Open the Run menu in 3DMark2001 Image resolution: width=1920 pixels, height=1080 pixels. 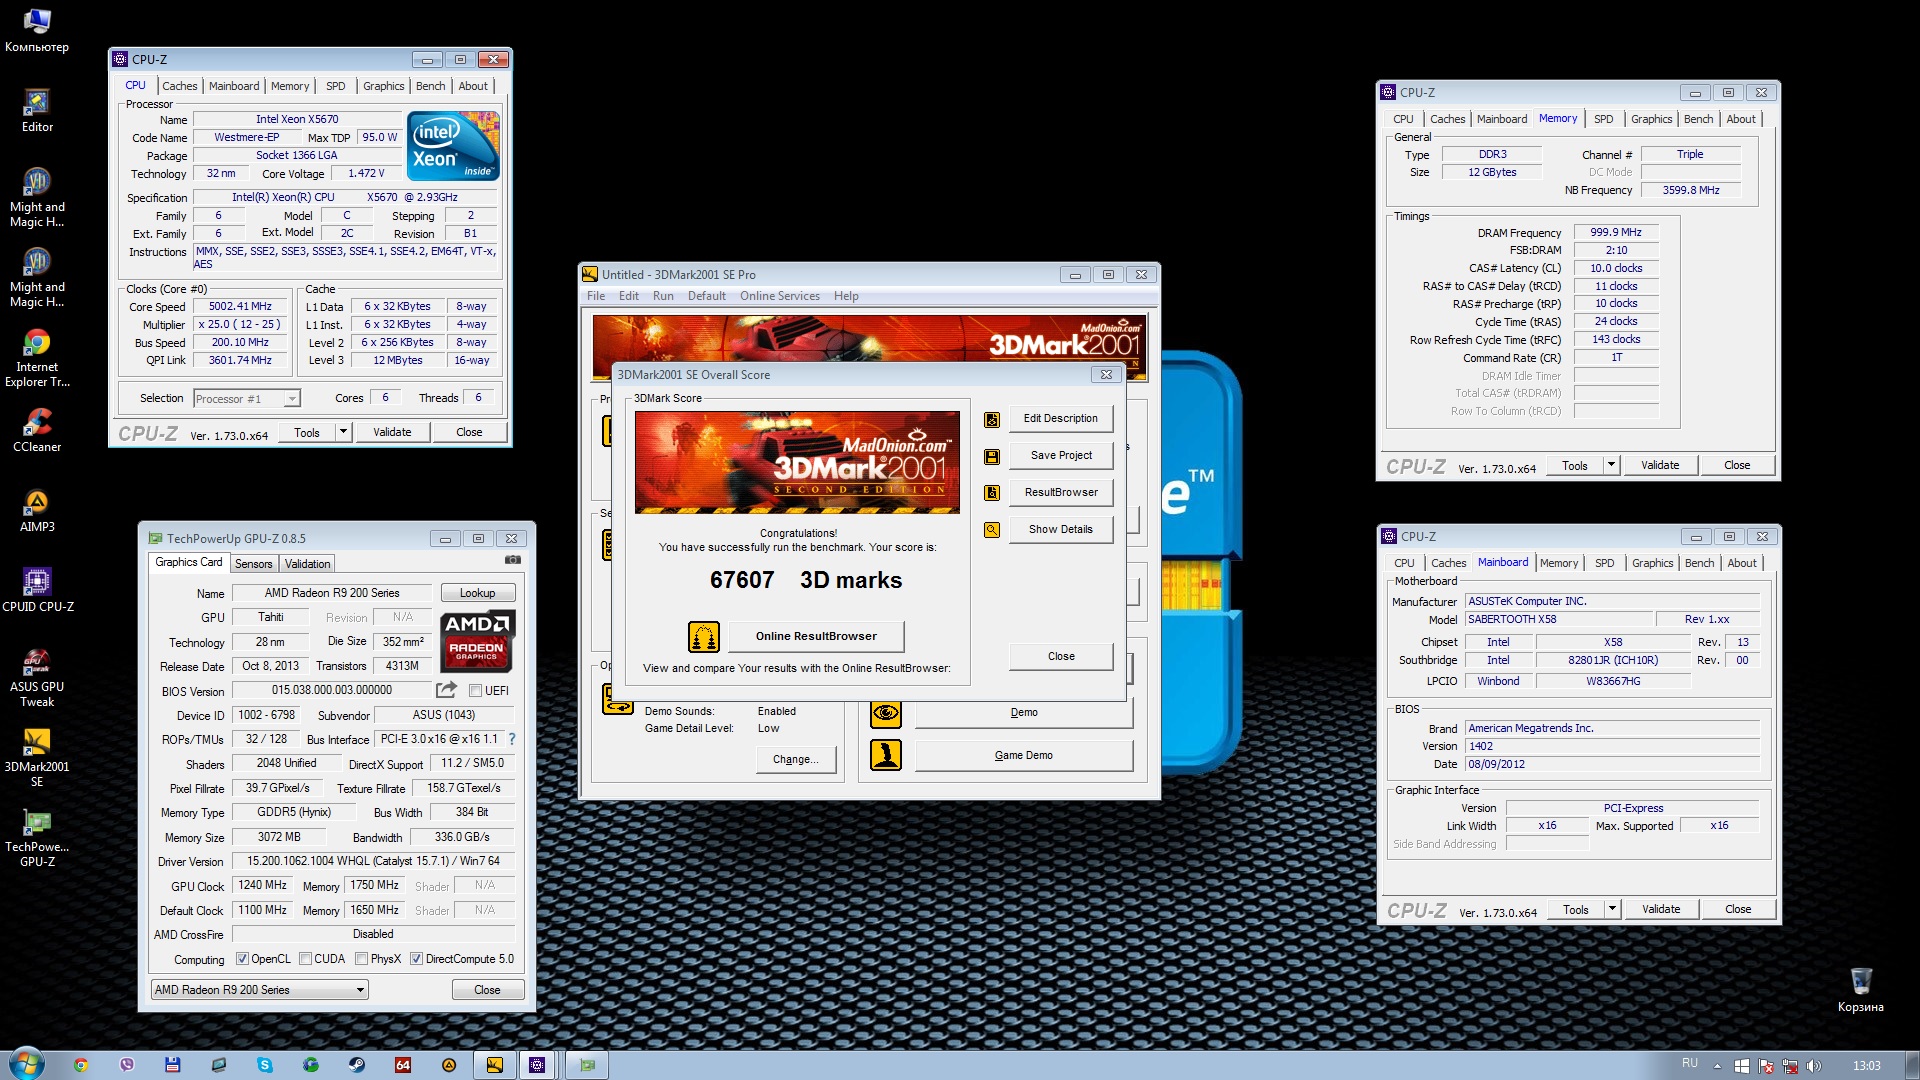tap(663, 296)
